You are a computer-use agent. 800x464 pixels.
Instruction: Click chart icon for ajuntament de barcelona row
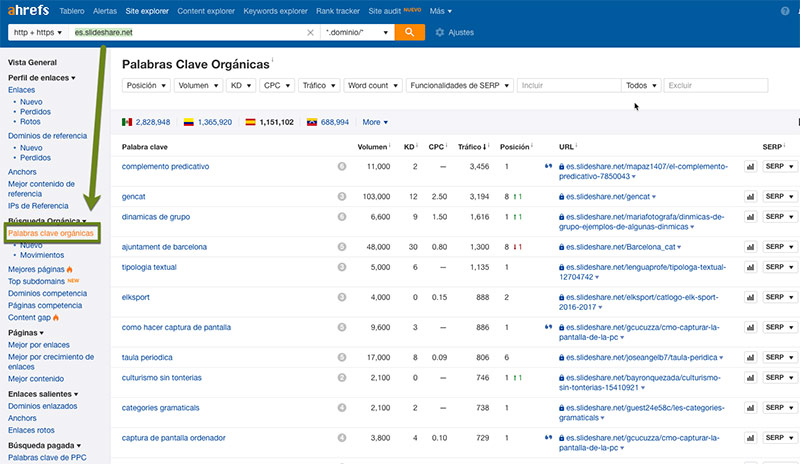pyautogui.click(x=750, y=247)
